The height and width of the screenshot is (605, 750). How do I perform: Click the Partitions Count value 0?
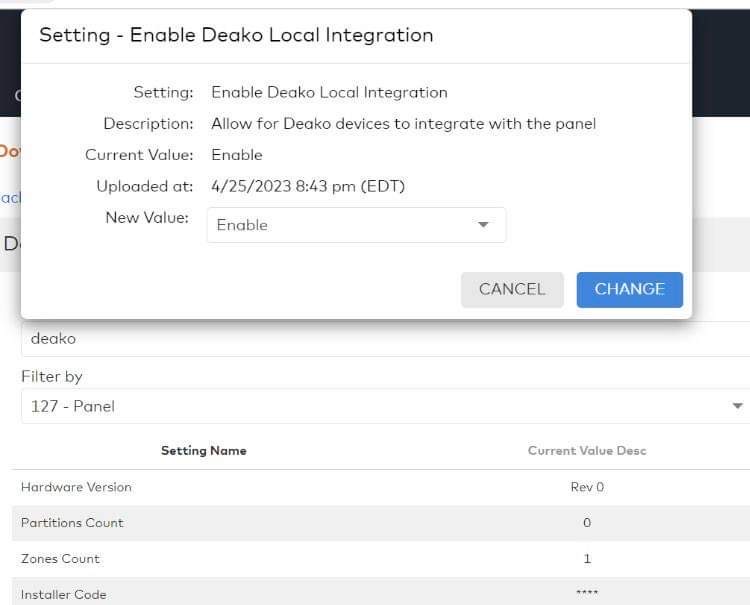[587, 523]
